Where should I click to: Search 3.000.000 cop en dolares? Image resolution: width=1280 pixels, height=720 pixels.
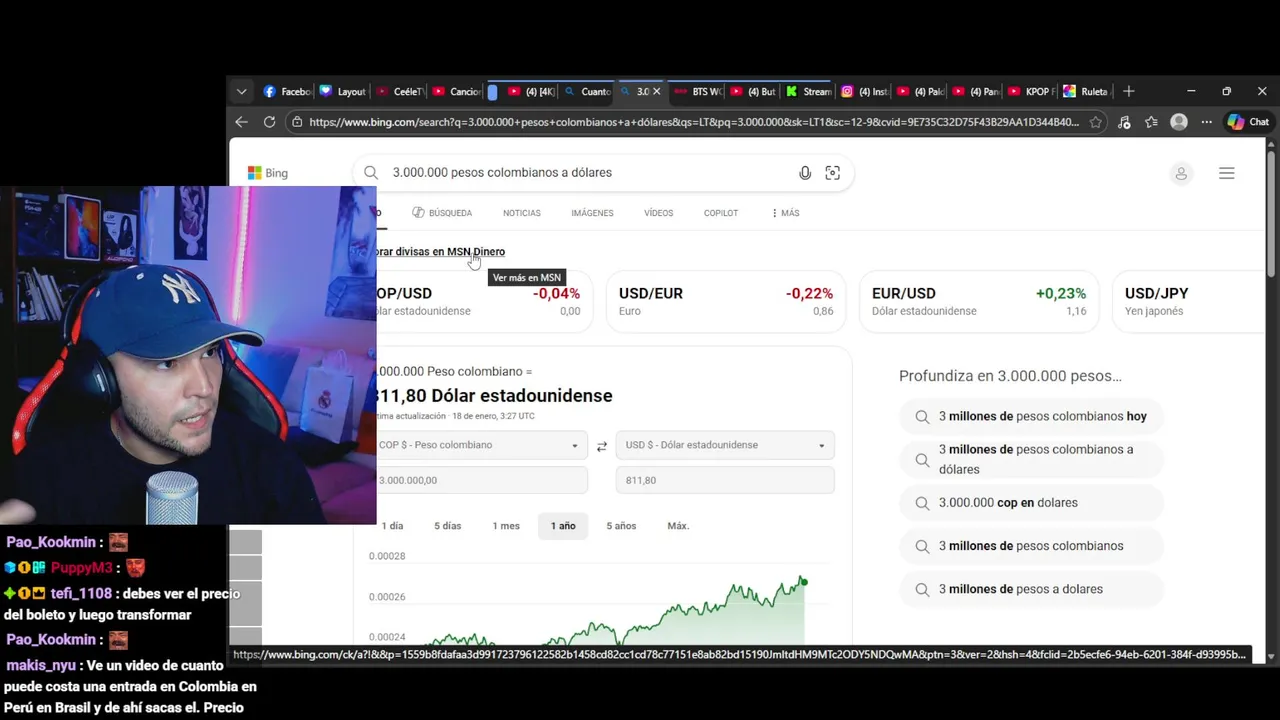pos(1032,503)
